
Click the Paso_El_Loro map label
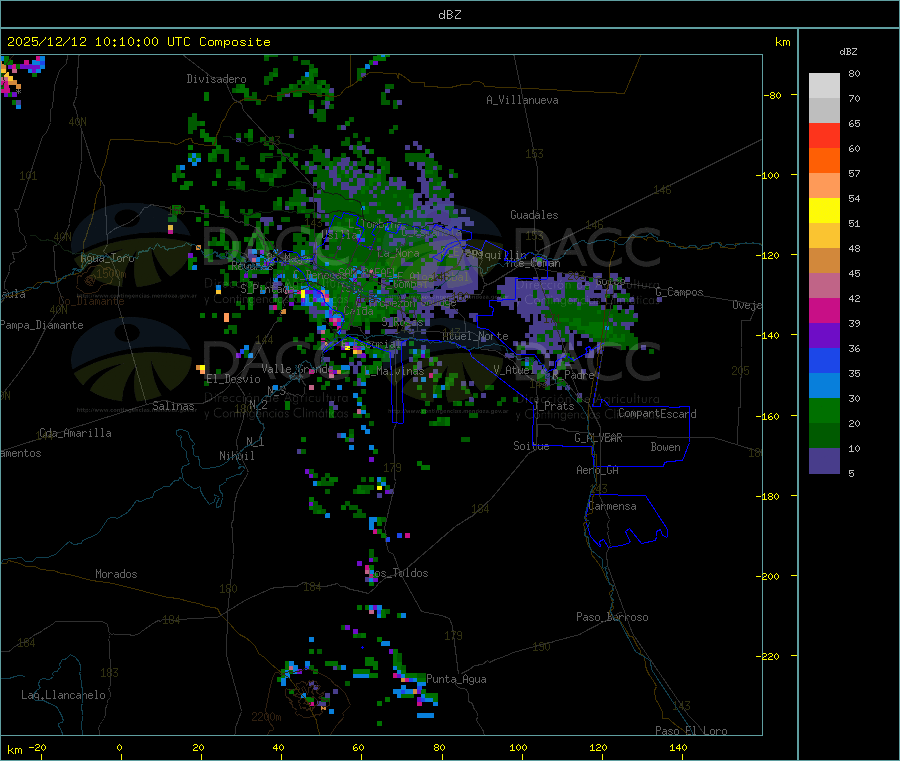pos(692,731)
